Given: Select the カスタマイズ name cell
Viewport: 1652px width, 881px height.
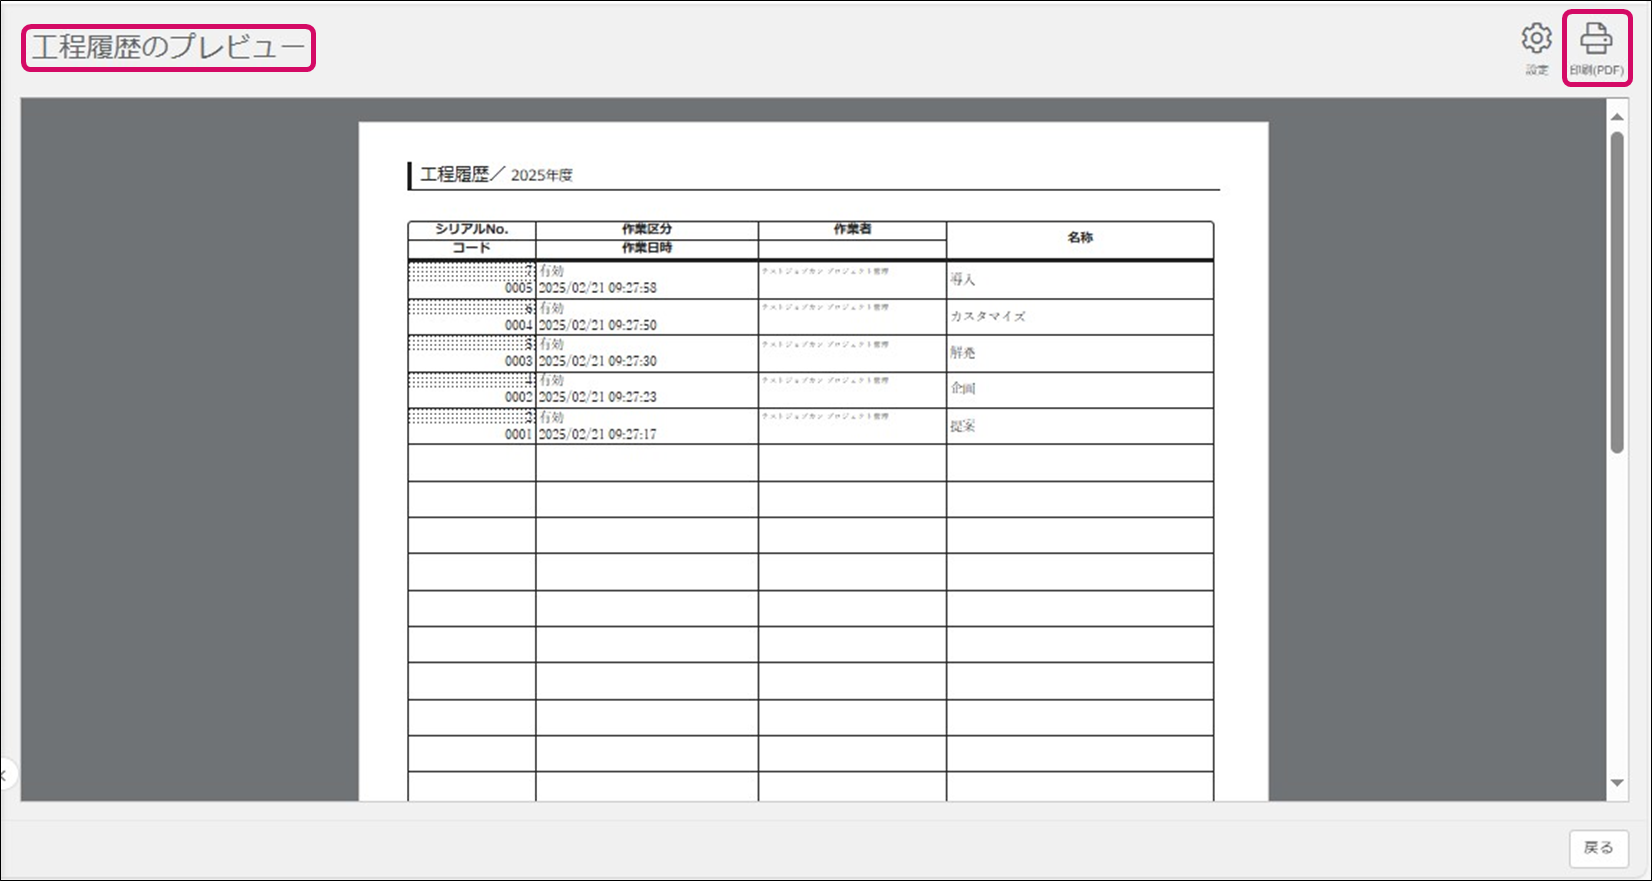Looking at the screenshot, I should coord(987,316).
